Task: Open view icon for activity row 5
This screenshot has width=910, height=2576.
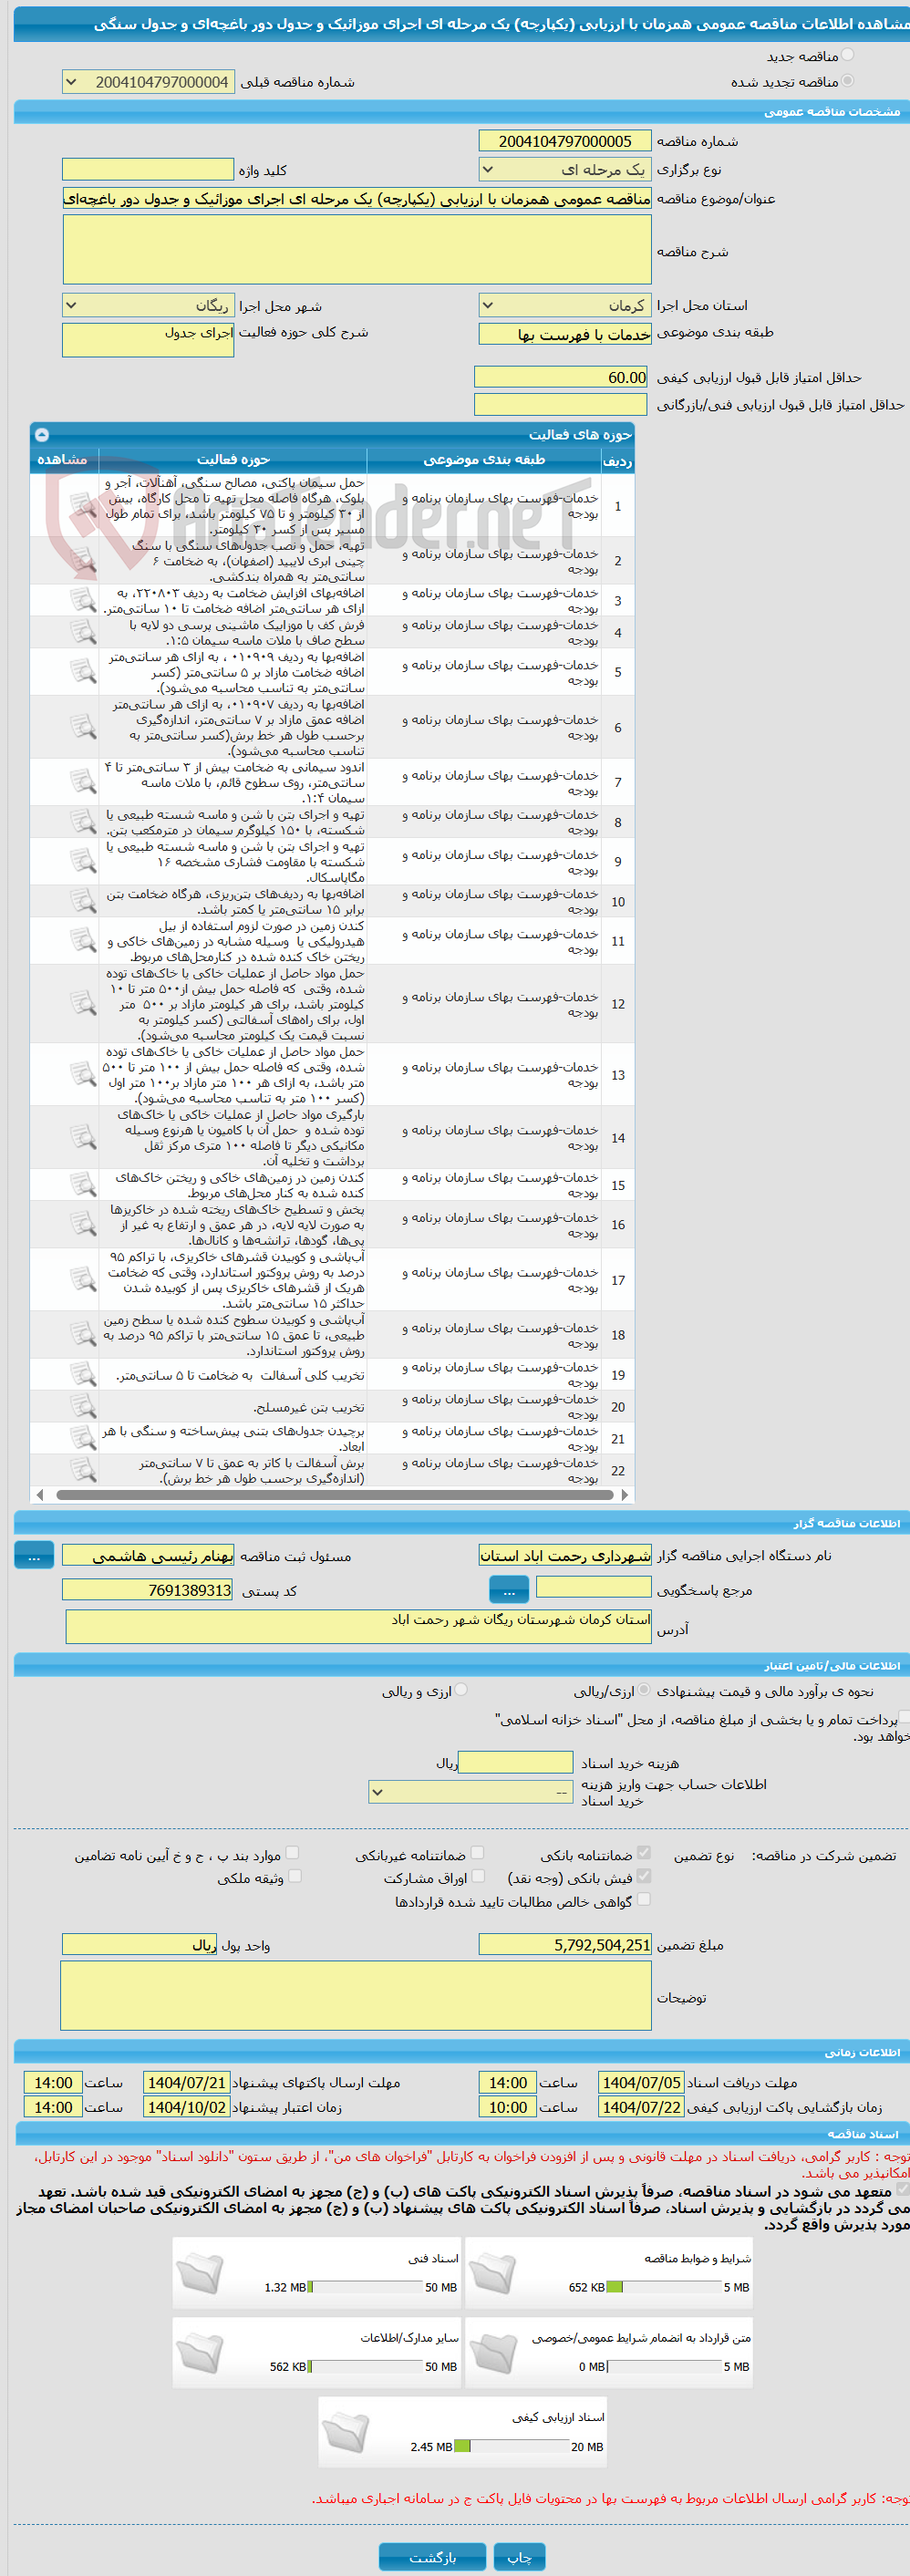Action: 83,672
